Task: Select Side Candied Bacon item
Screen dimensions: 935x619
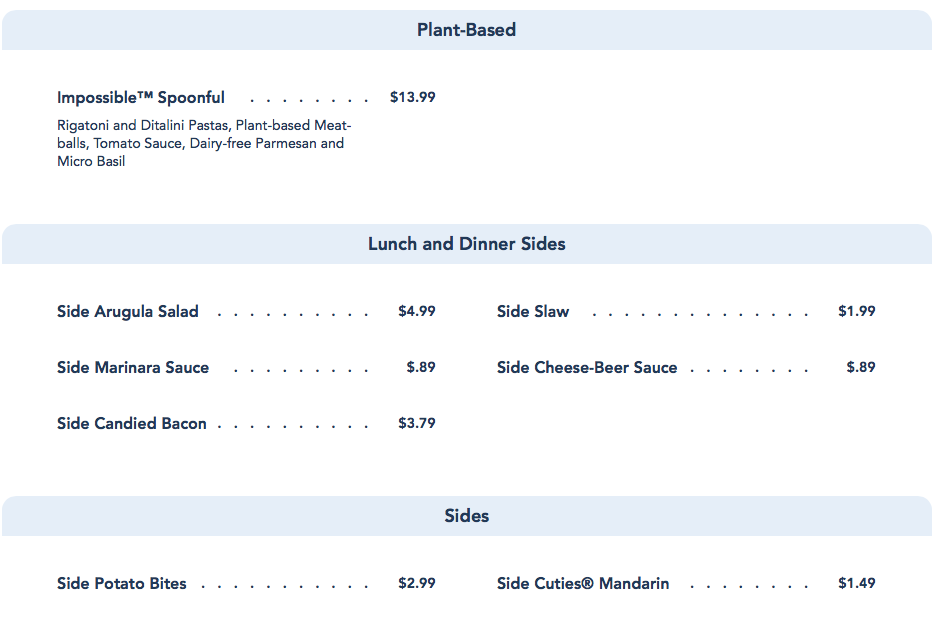Action: (x=132, y=424)
